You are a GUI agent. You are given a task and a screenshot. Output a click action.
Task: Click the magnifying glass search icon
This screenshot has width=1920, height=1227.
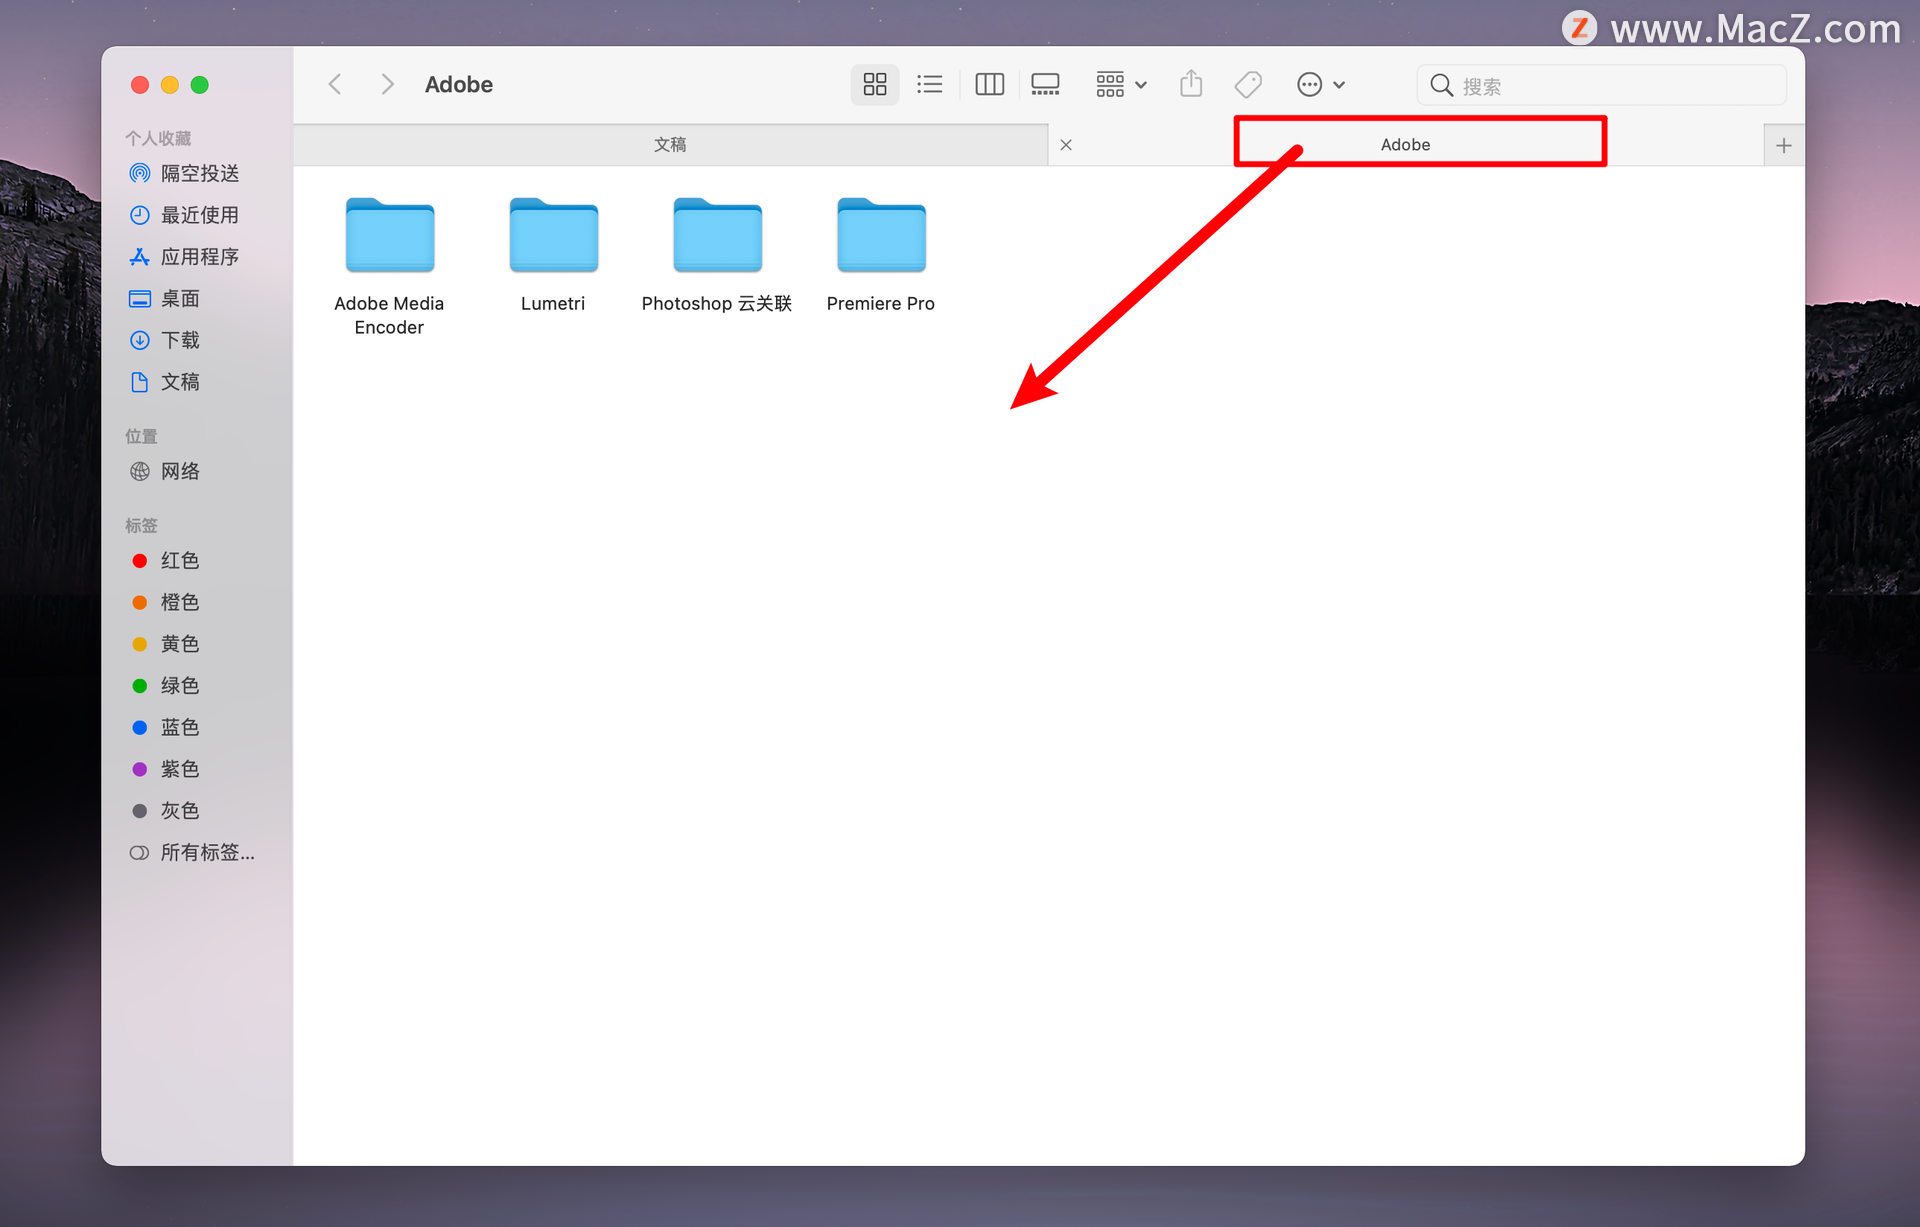1441,86
